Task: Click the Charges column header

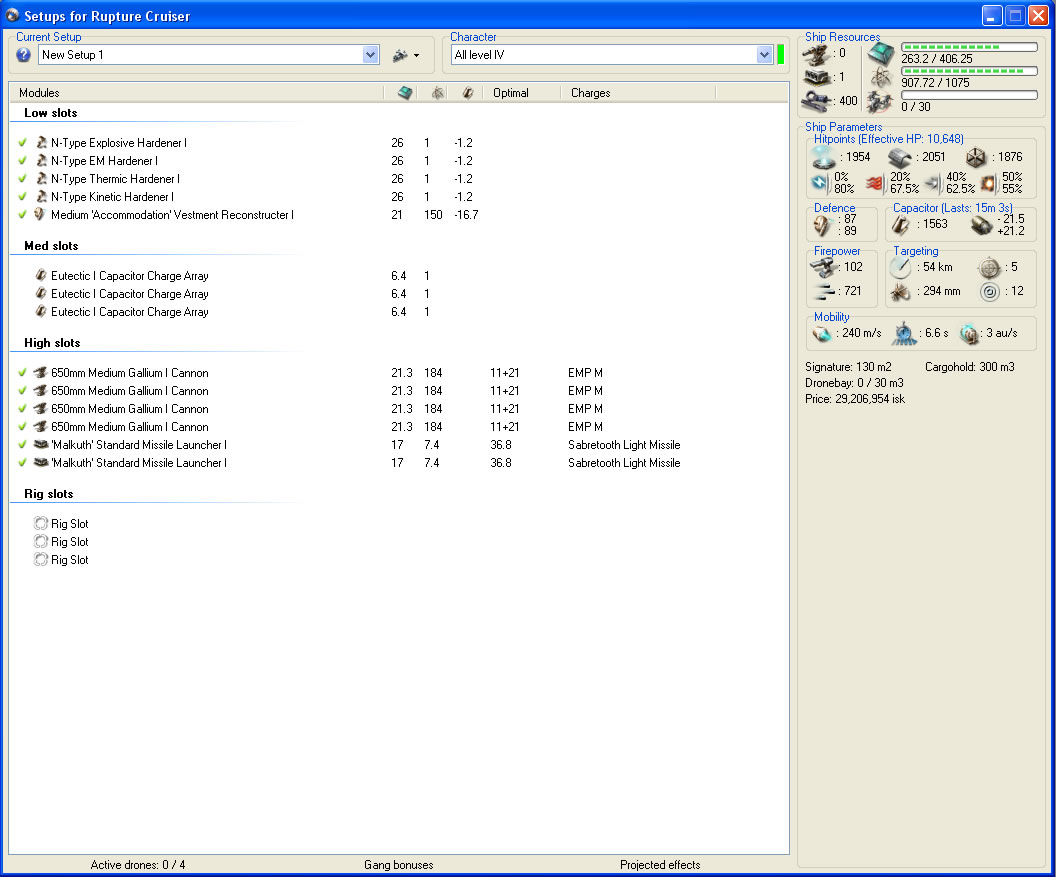Action: pos(591,93)
